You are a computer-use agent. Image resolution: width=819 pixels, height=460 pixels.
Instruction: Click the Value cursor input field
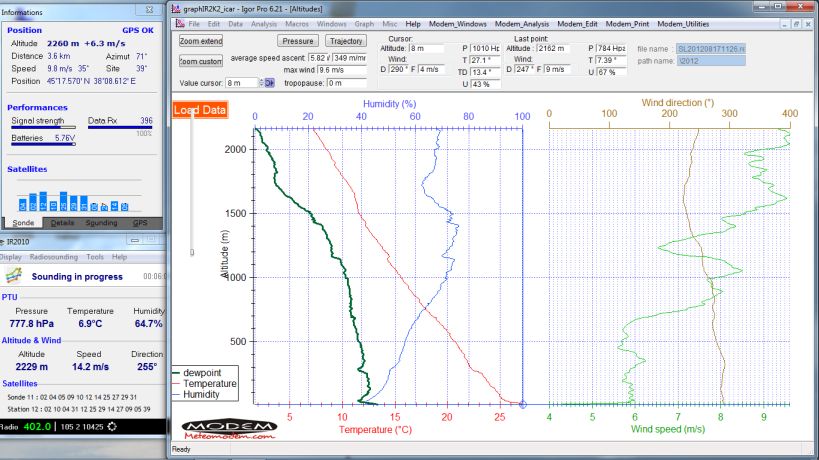pos(242,83)
